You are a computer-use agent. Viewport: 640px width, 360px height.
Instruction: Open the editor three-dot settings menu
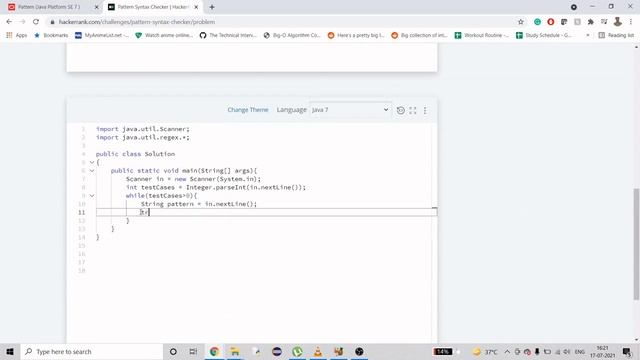click(425, 110)
